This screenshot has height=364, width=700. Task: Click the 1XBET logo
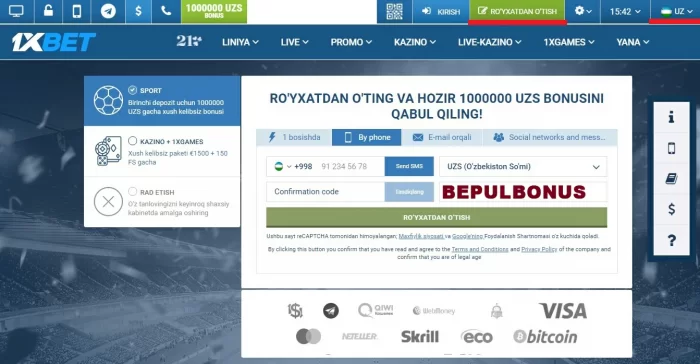pos(54,42)
